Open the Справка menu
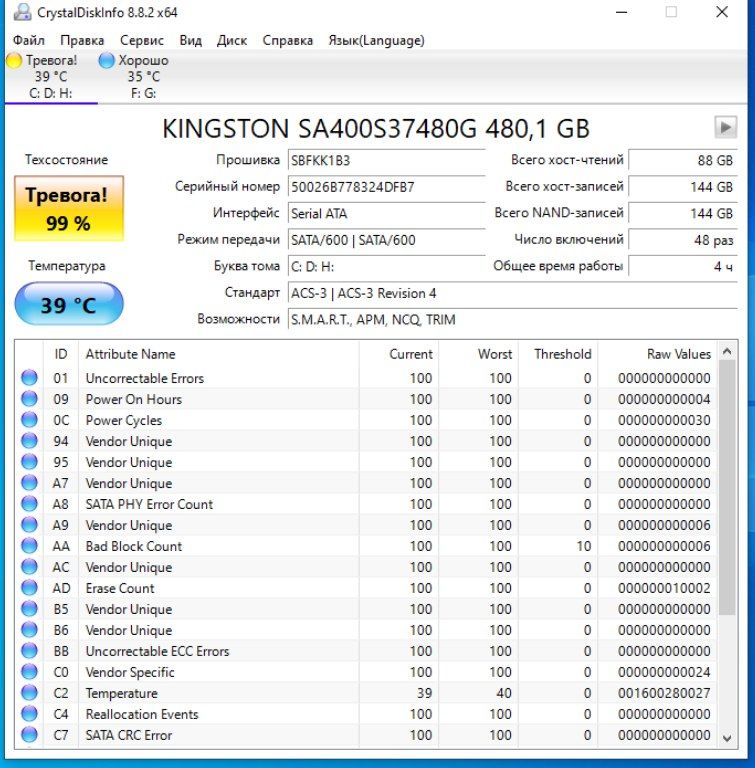The height and width of the screenshot is (768, 755). pos(288,40)
